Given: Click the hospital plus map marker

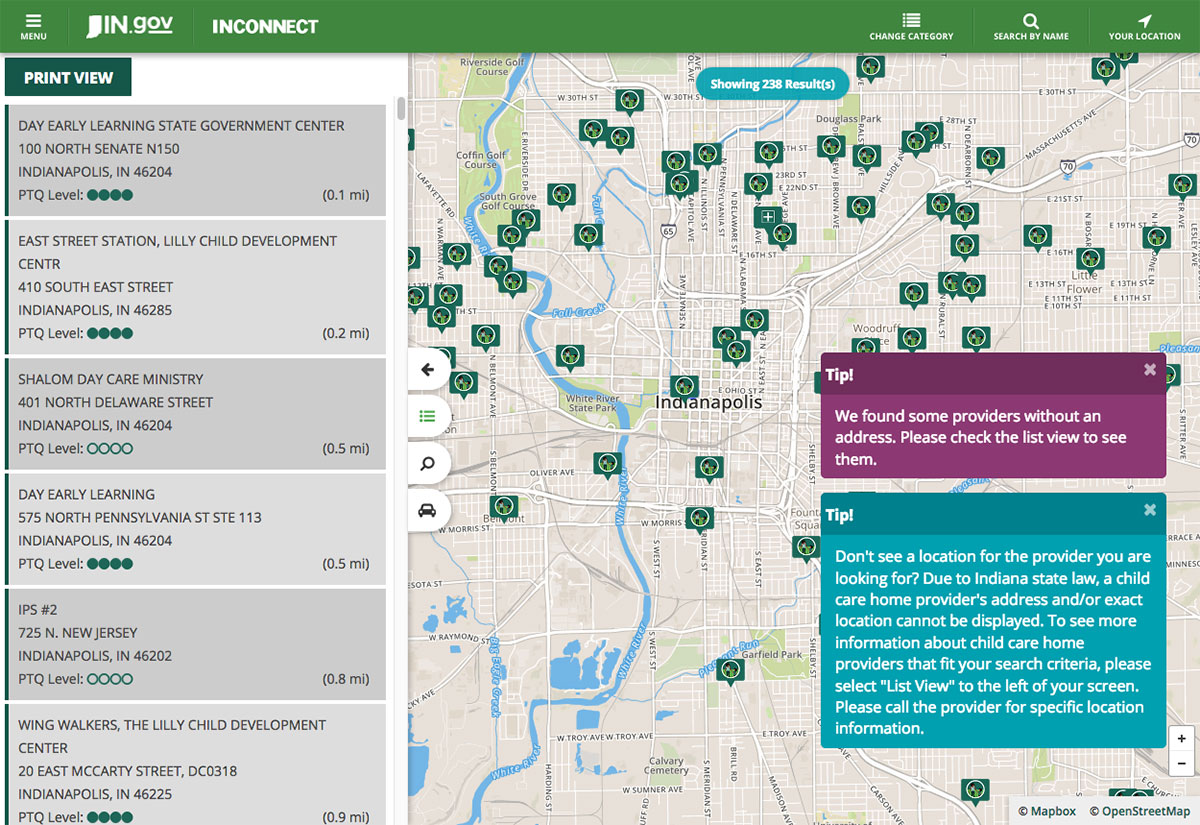Looking at the screenshot, I should [x=768, y=217].
